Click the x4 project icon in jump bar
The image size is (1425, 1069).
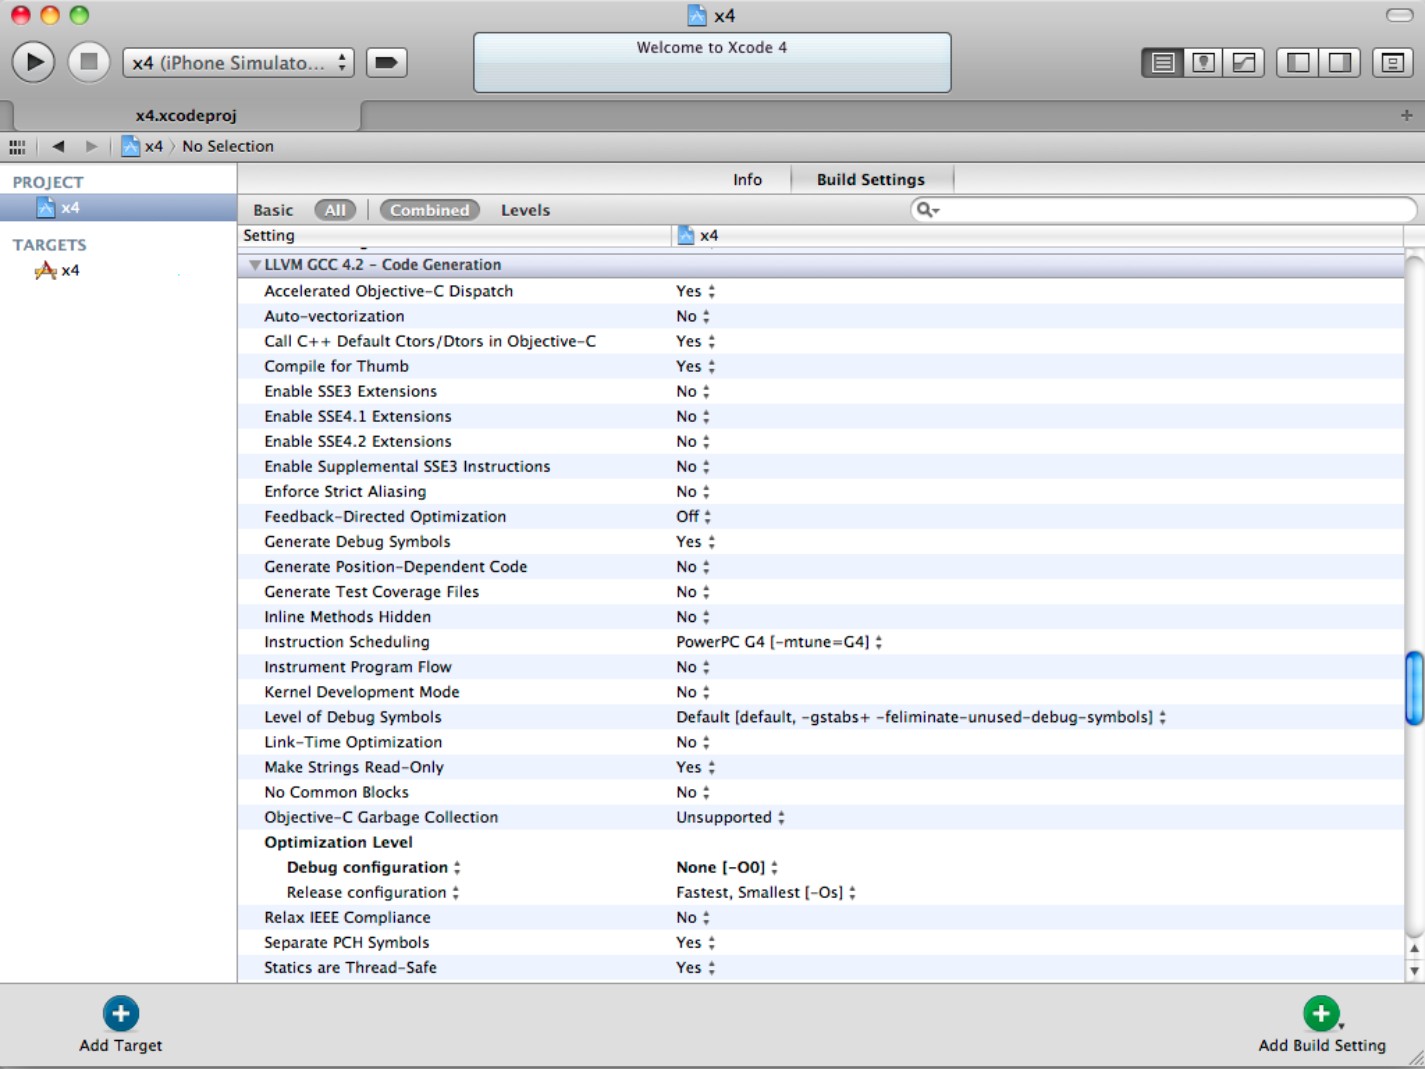pyautogui.click(x=130, y=146)
